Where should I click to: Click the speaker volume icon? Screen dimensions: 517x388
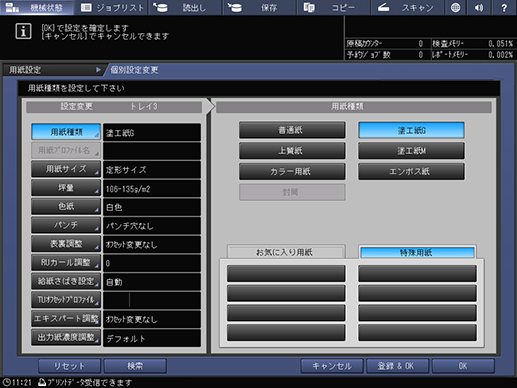479,7
